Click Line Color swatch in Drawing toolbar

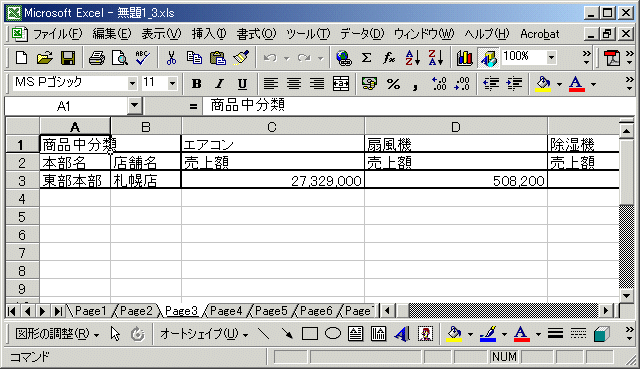tap(488, 334)
